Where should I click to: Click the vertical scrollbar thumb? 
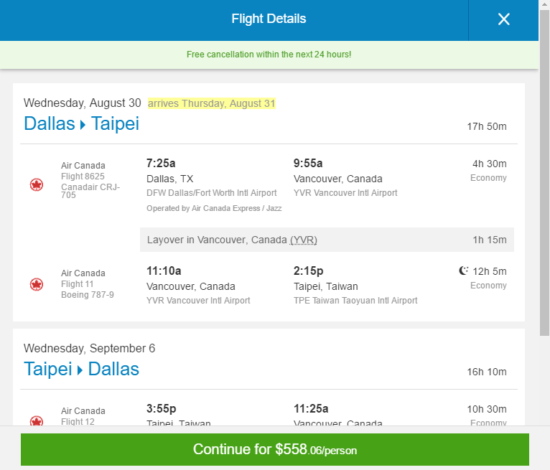544,173
